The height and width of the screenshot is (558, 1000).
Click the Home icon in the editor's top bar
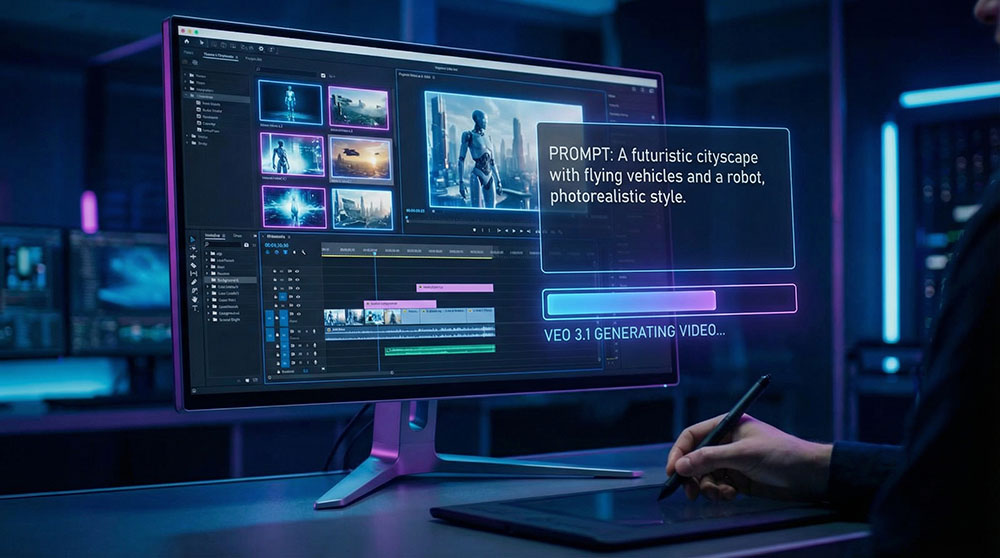tap(187, 41)
